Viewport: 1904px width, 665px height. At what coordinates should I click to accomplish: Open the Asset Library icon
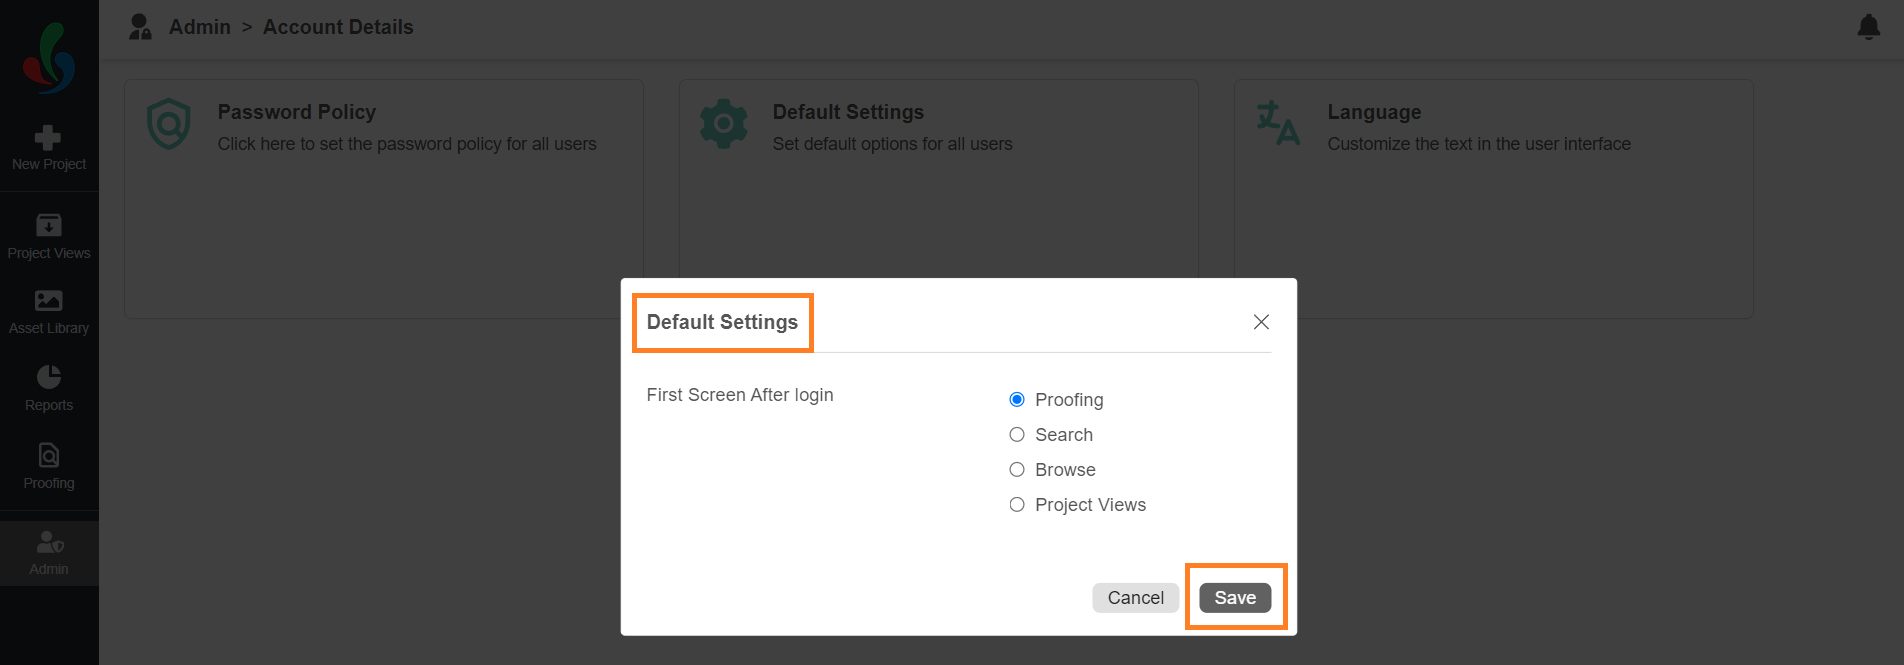coord(48,300)
